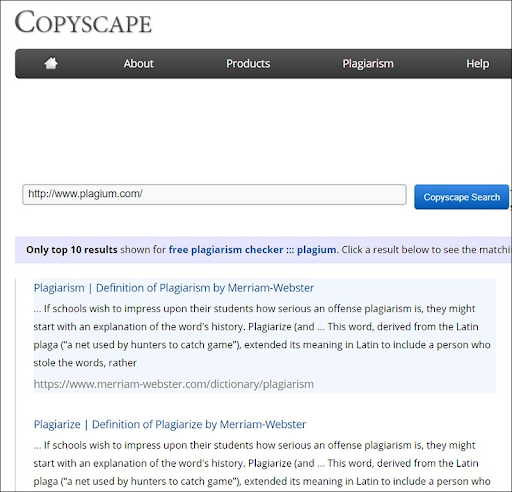Screen dimensions: 512x492
Task: Go to the home icon in navigation bar
Action: pyautogui.click(x=51, y=63)
